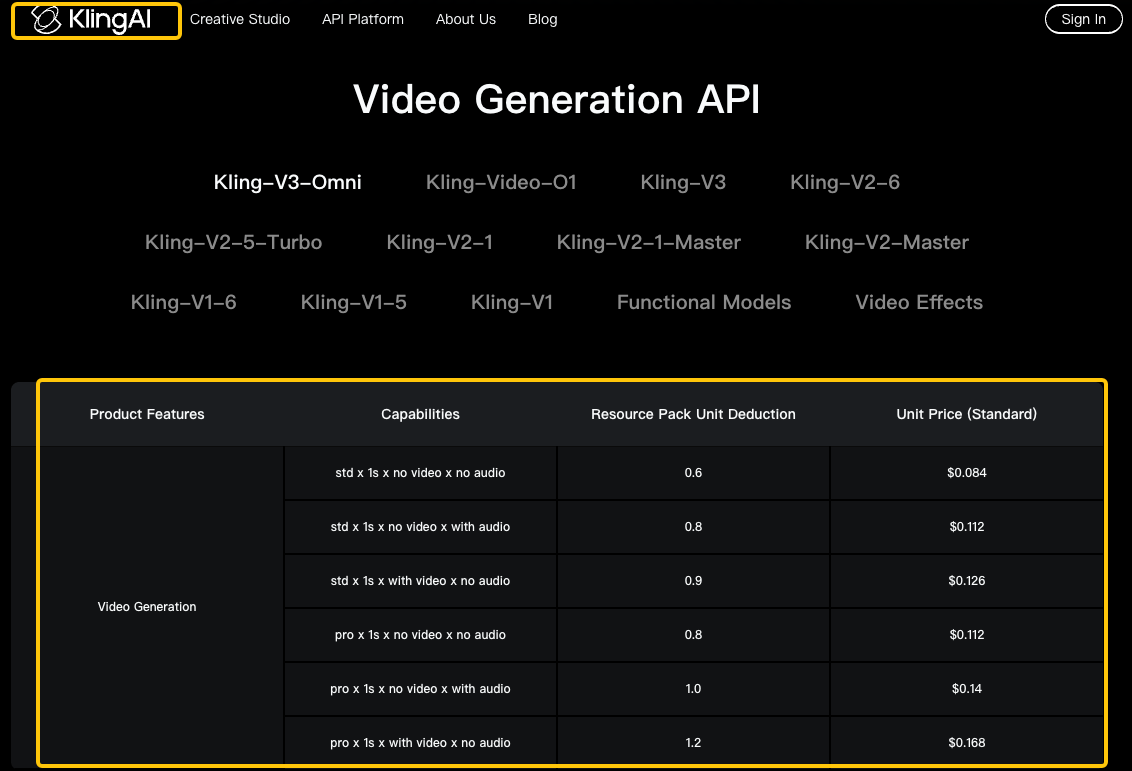Click the Product Features column header

(147, 414)
